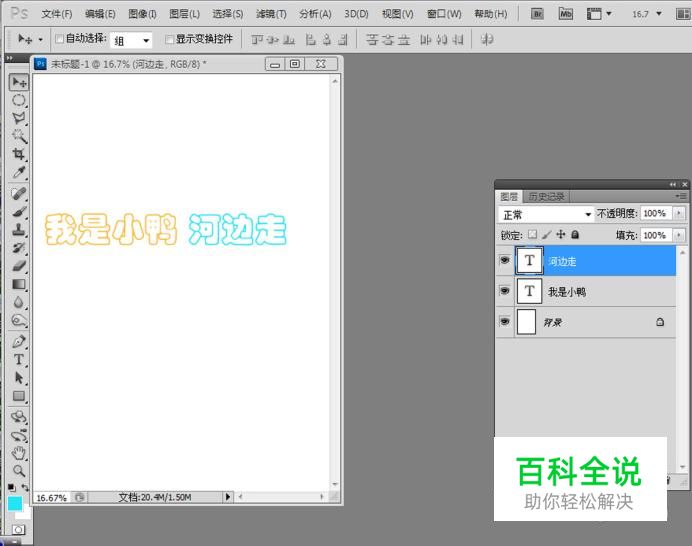Viewport: 692px width, 546px height.
Task: Open the 正常 blend mode dropdown
Action: pyautogui.click(x=545, y=215)
